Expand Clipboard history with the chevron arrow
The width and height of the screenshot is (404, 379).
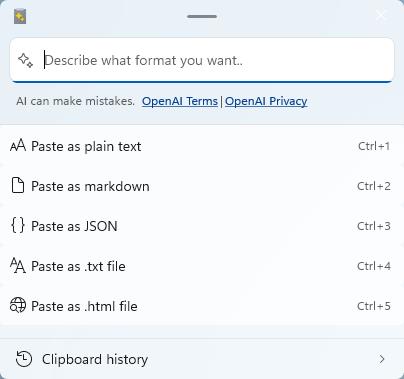[x=382, y=359]
